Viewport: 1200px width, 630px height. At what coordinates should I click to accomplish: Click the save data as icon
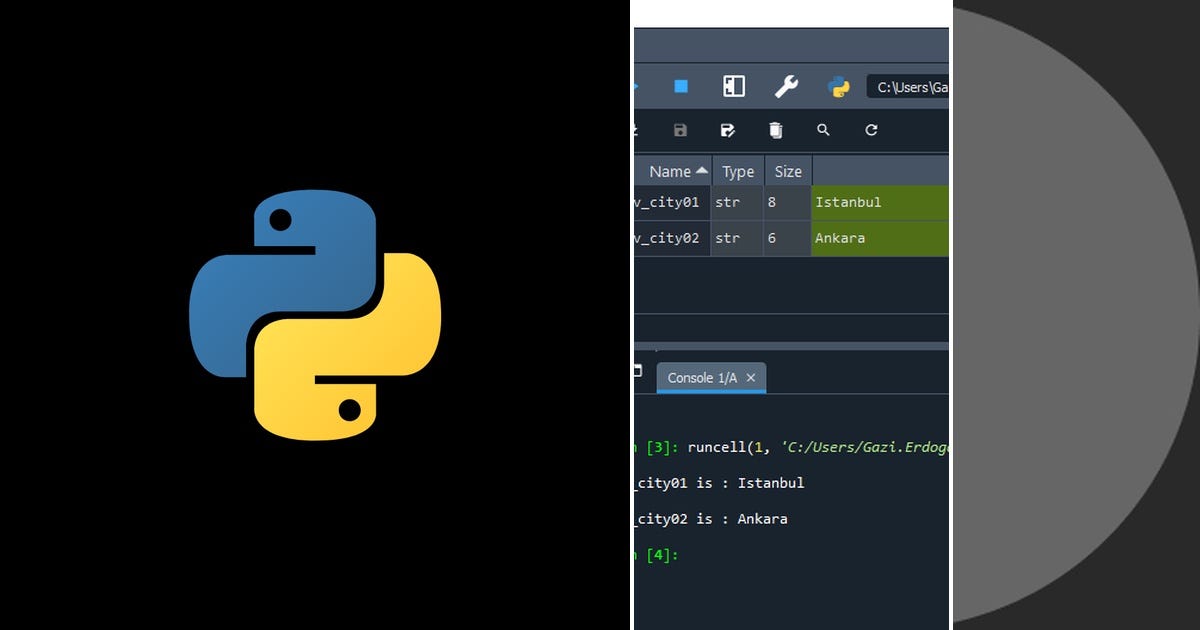[x=728, y=130]
